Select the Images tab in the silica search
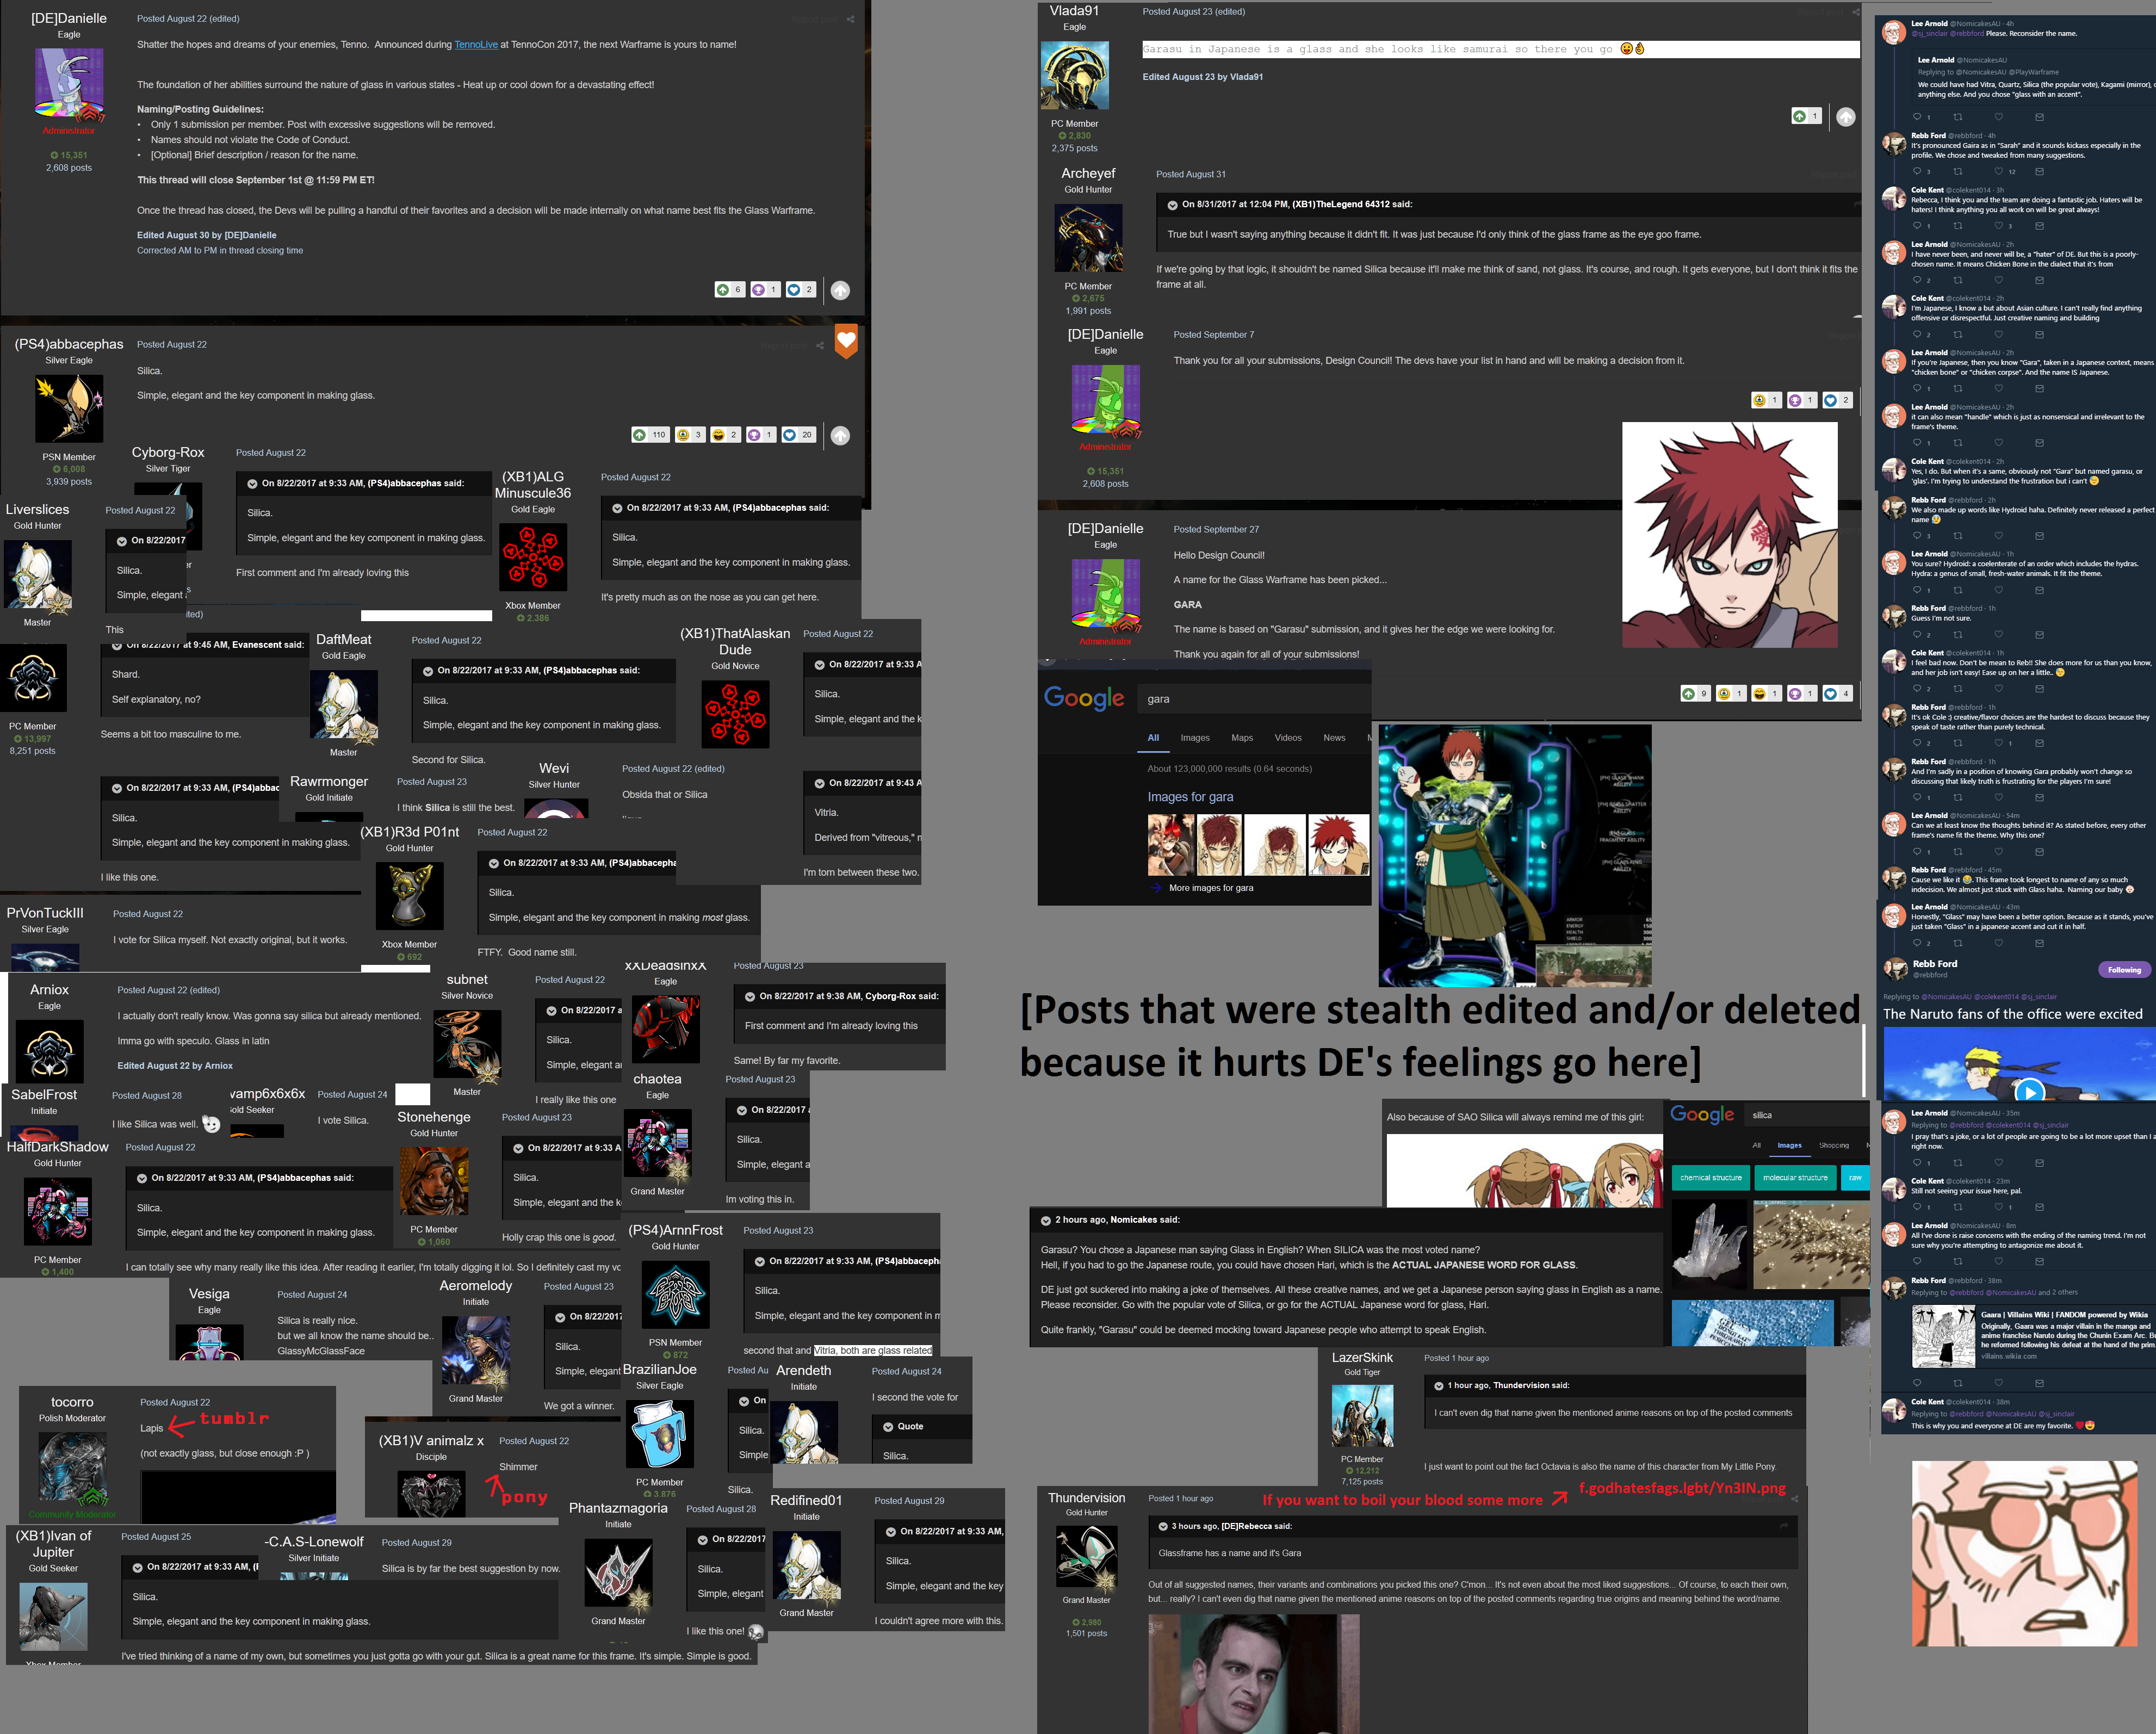Viewport: 2156px width, 1734px height. (x=1789, y=1146)
